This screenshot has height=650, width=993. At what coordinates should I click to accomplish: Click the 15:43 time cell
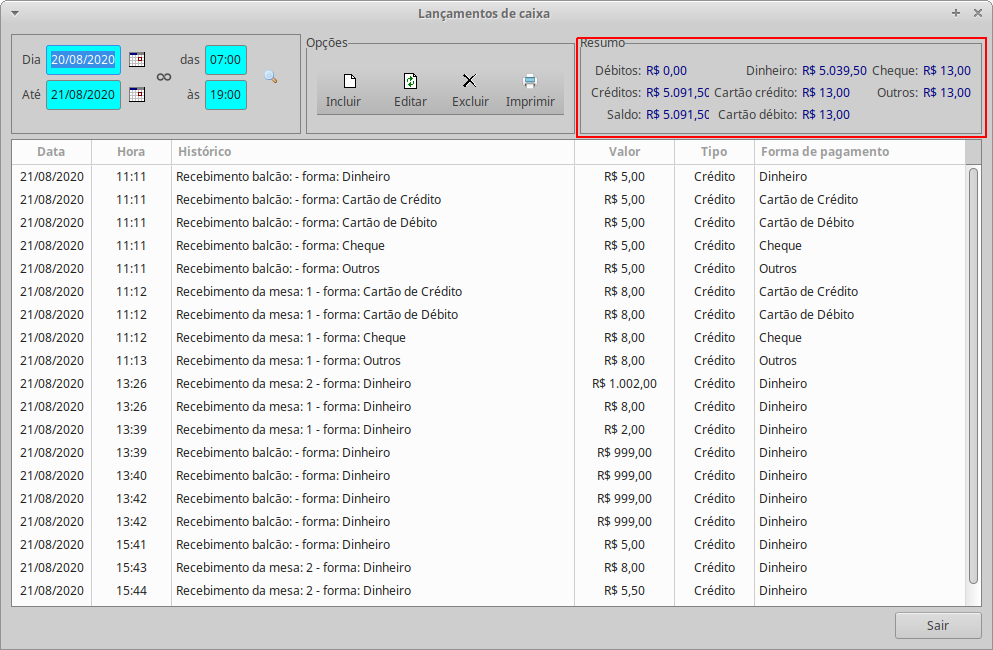click(x=131, y=568)
